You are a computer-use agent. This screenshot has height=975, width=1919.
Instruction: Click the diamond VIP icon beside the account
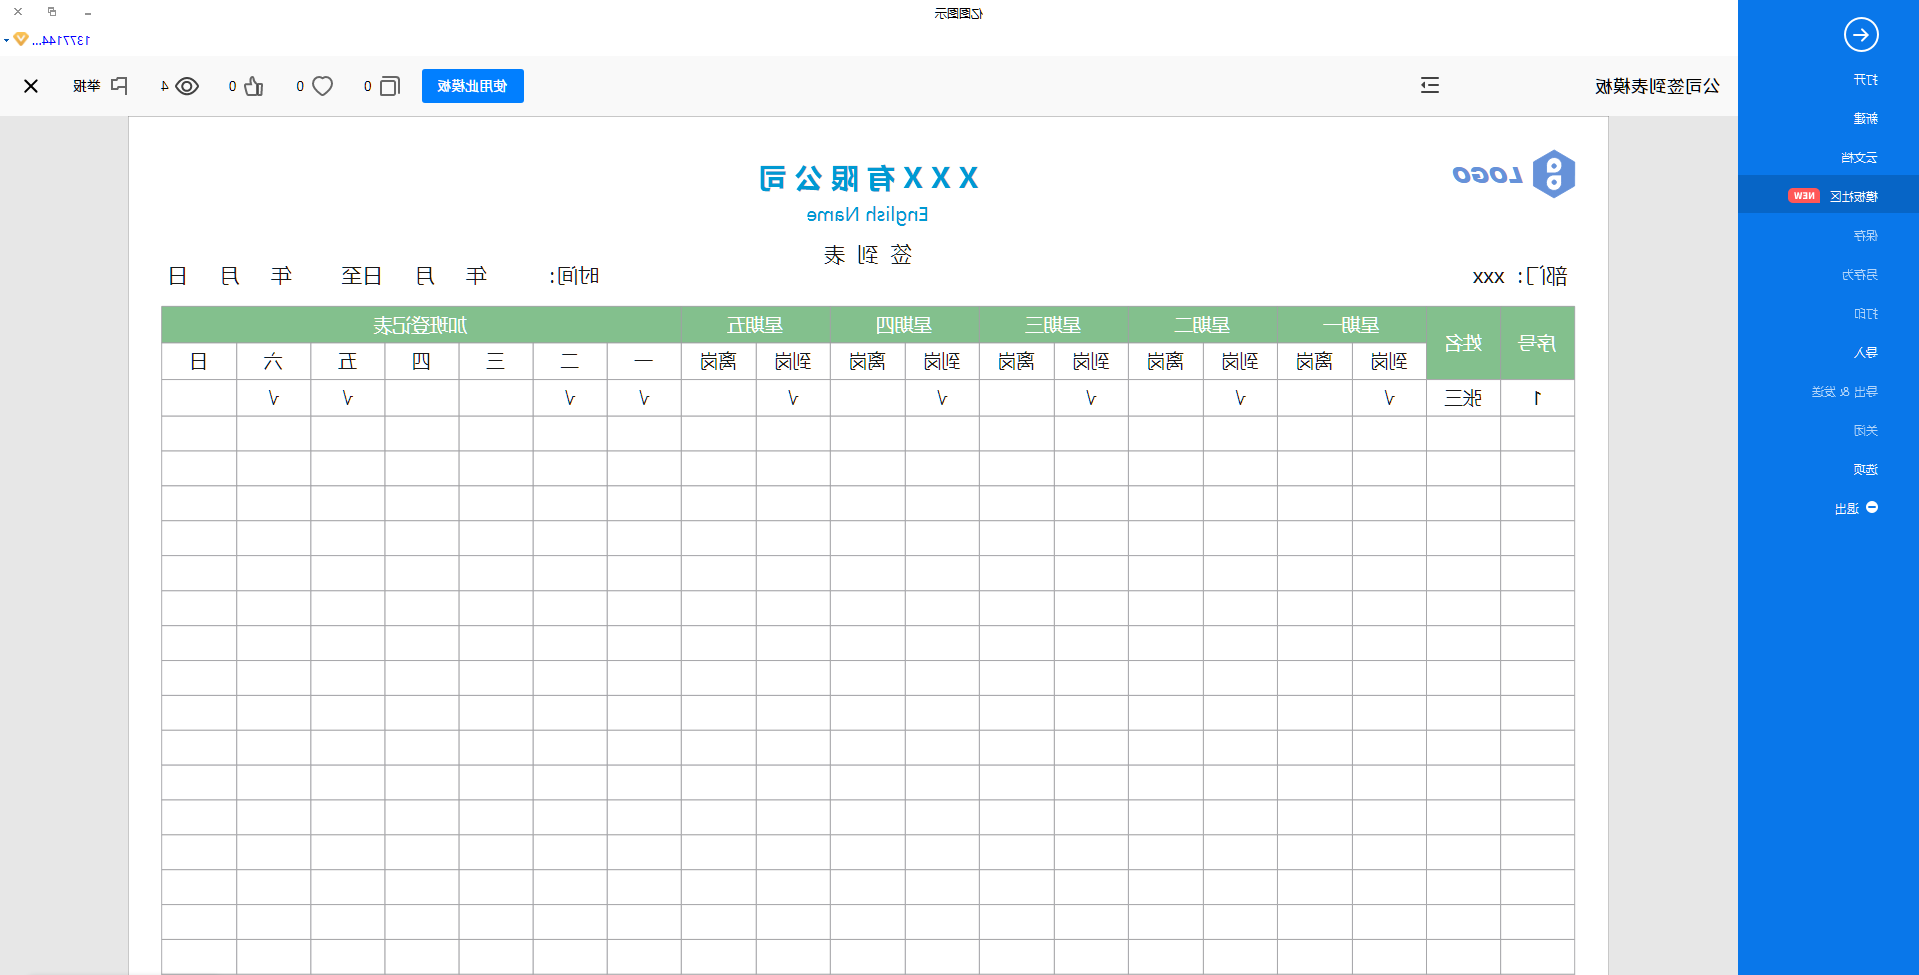point(21,40)
